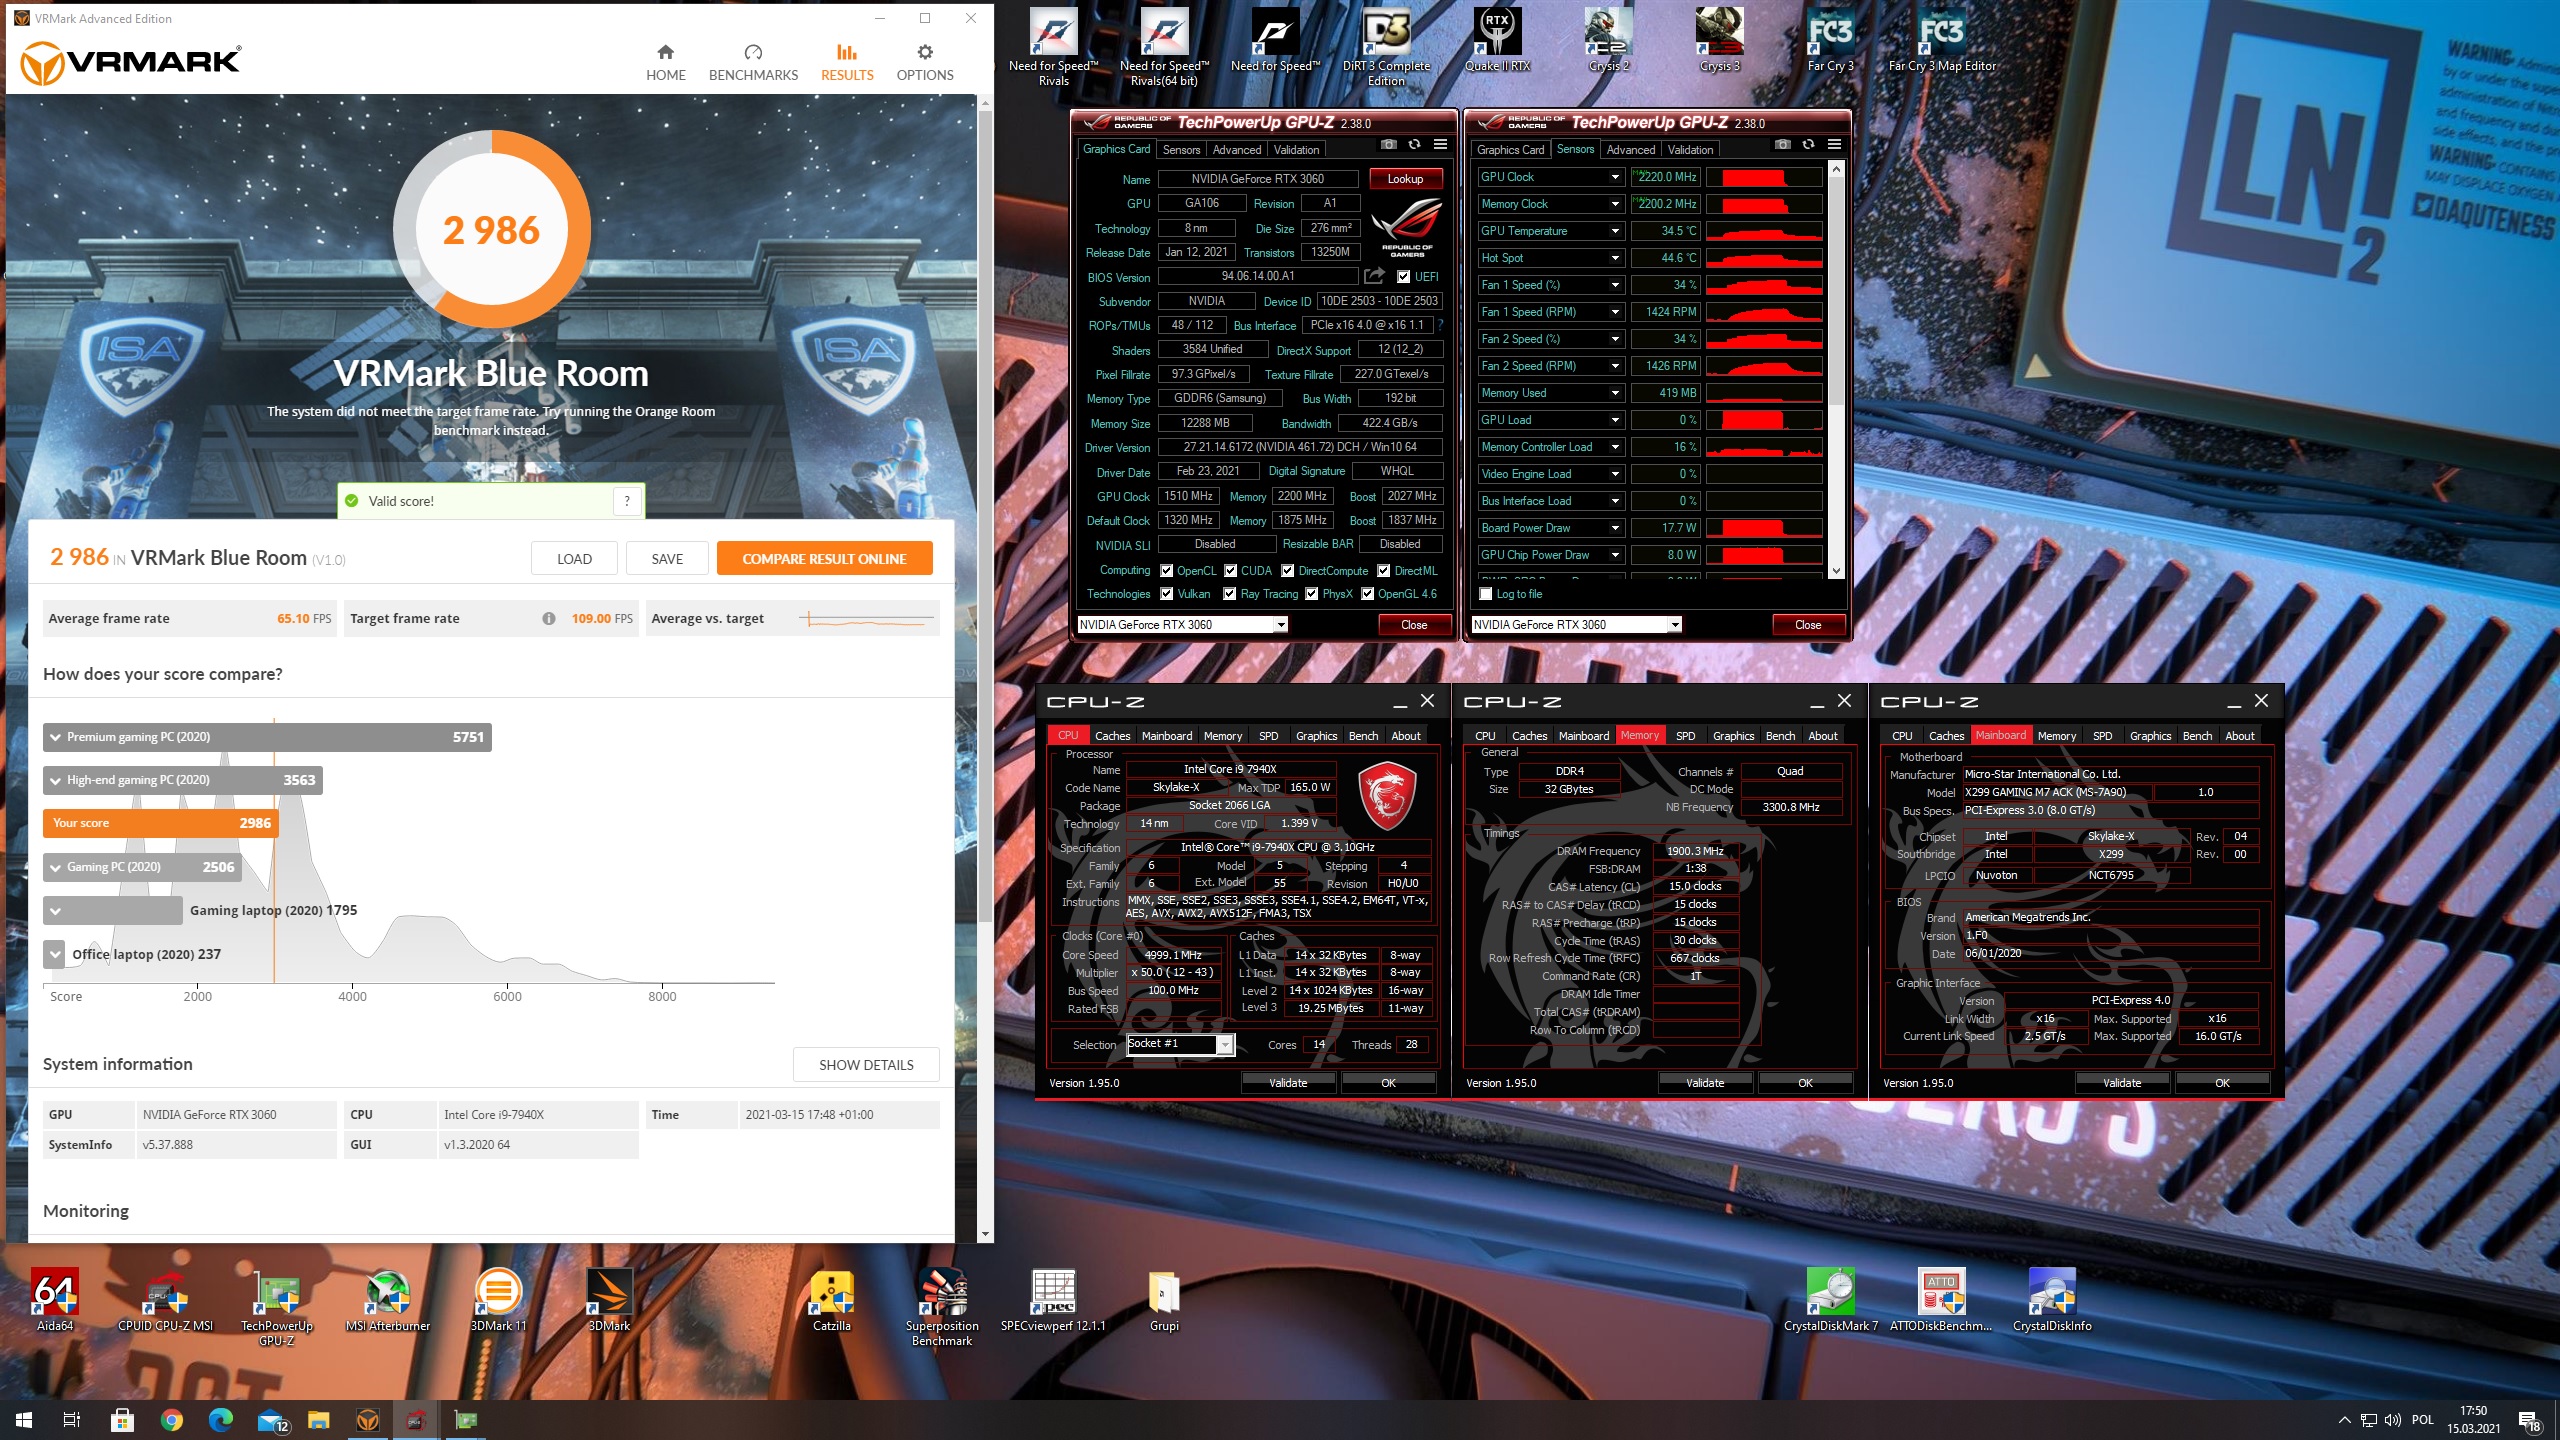Open the hamburger menu in GPU-Z Sensors window
Viewport: 2560px width, 1440px height.
point(1834,145)
